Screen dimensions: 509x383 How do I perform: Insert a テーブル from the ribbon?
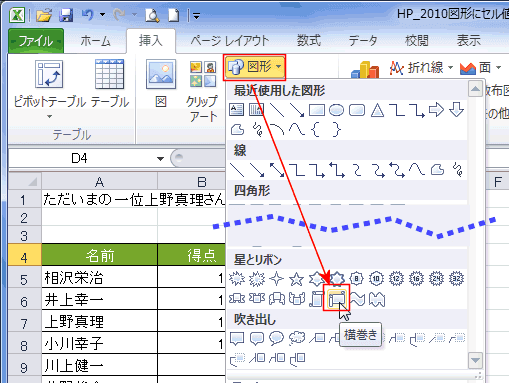pos(109,83)
